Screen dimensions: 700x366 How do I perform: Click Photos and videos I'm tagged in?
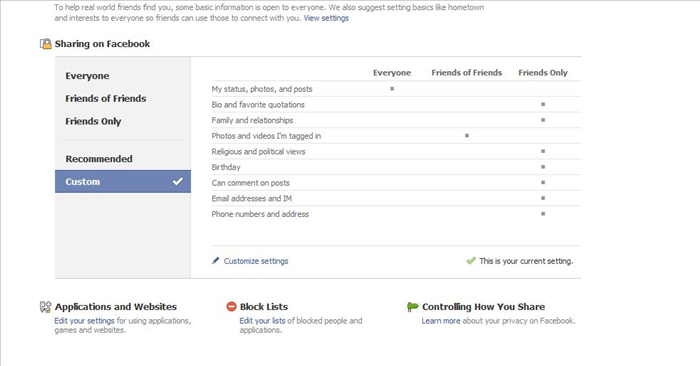(x=266, y=136)
